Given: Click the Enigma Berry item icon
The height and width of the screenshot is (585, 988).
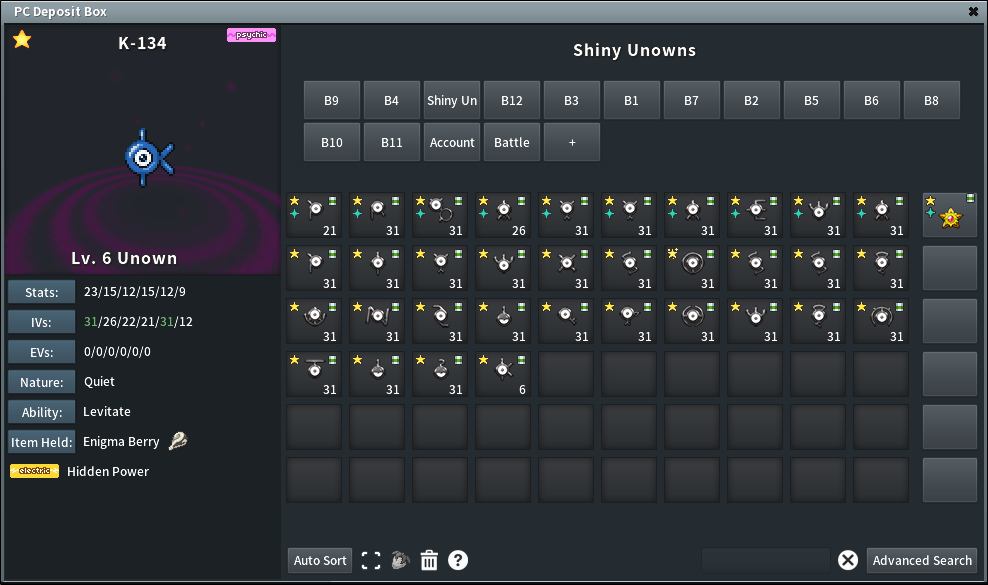Looking at the screenshot, I should point(178,441).
